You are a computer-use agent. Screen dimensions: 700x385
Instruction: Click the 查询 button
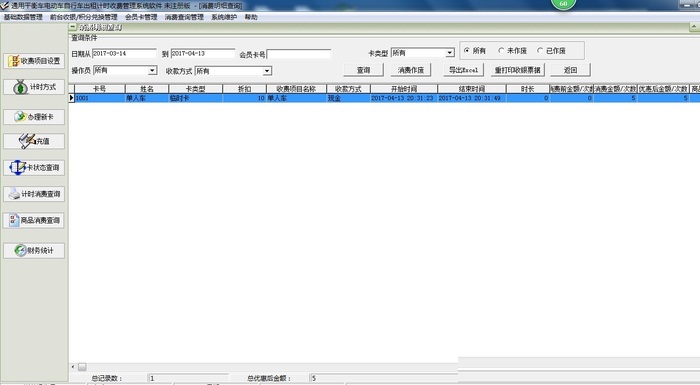363,70
